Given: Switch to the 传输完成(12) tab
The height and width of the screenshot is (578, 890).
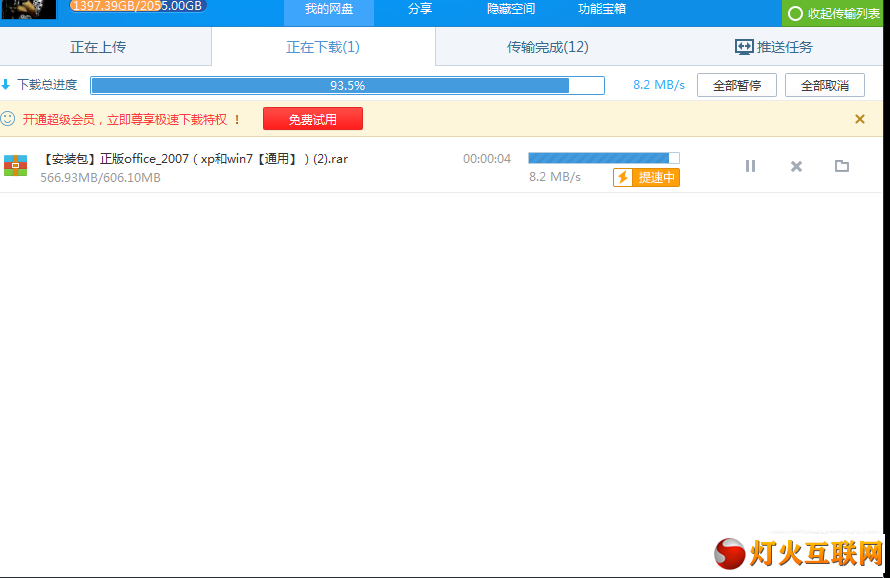Looking at the screenshot, I should [x=548, y=47].
